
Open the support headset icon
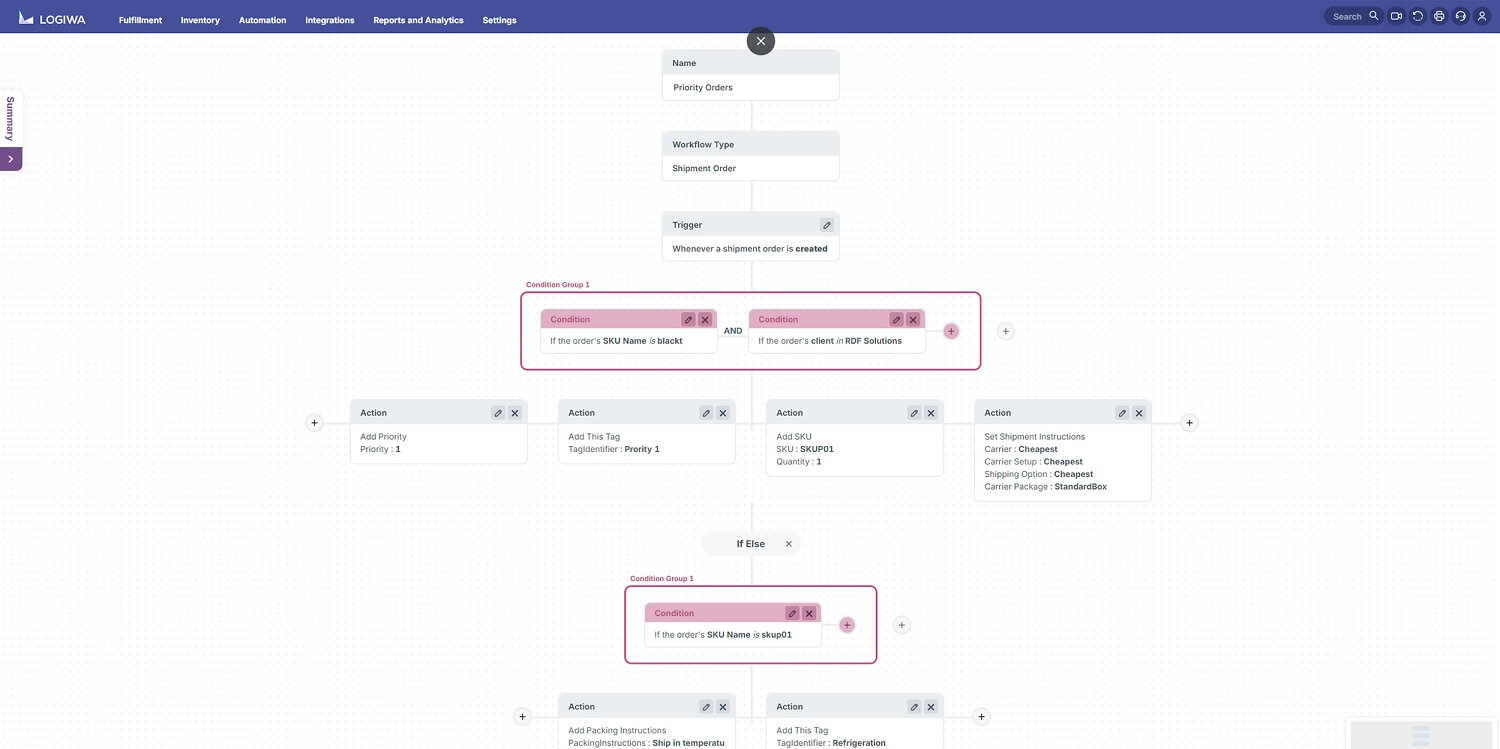click(1460, 16)
